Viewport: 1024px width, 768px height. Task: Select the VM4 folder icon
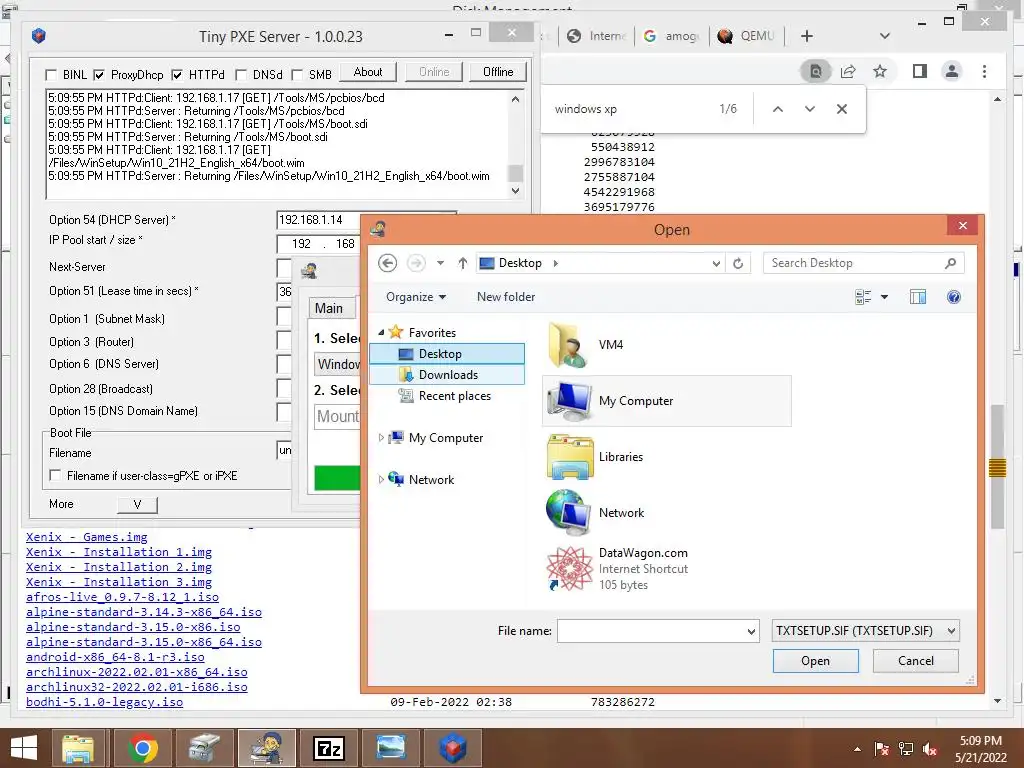pyautogui.click(x=568, y=344)
